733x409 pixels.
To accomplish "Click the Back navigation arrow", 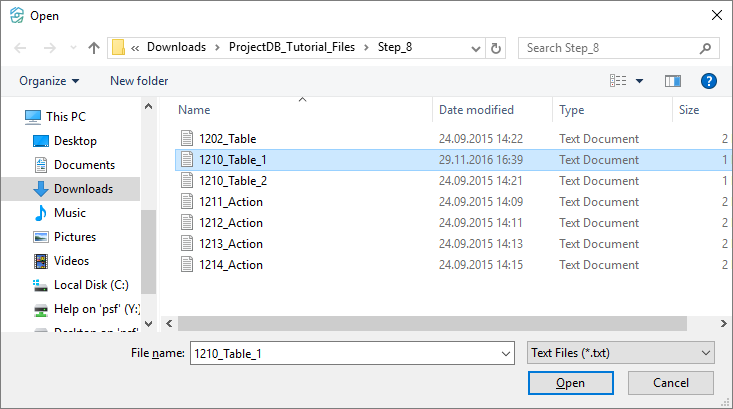I will [20, 47].
